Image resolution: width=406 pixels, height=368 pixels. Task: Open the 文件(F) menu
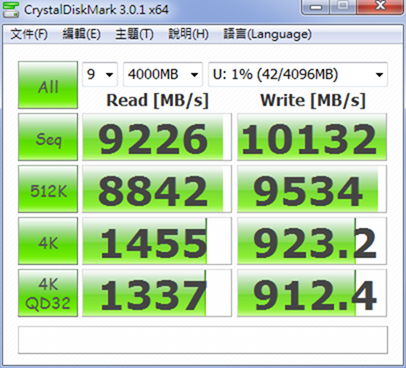(x=29, y=34)
